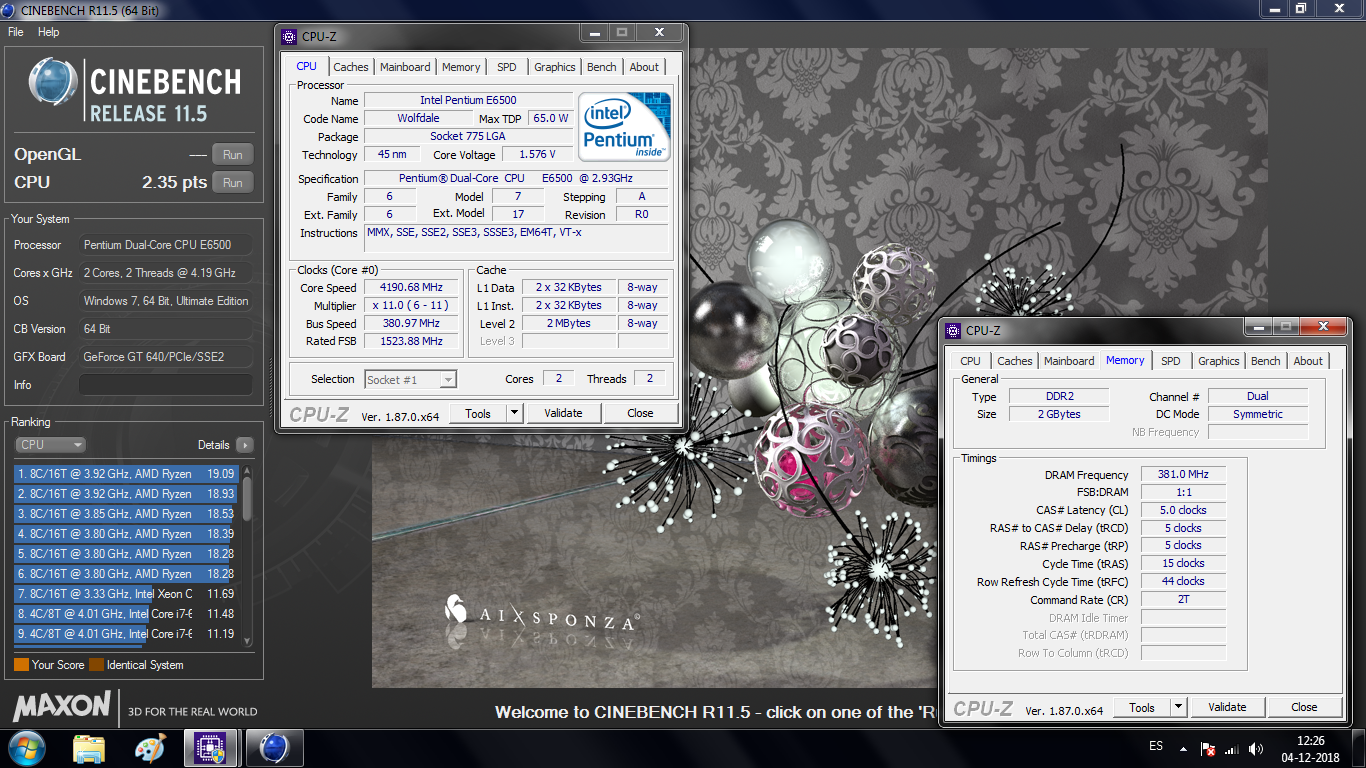Click Tools button in CPU tab window
The height and width of the screenshot is (768, 1366).
coord(478,413)
